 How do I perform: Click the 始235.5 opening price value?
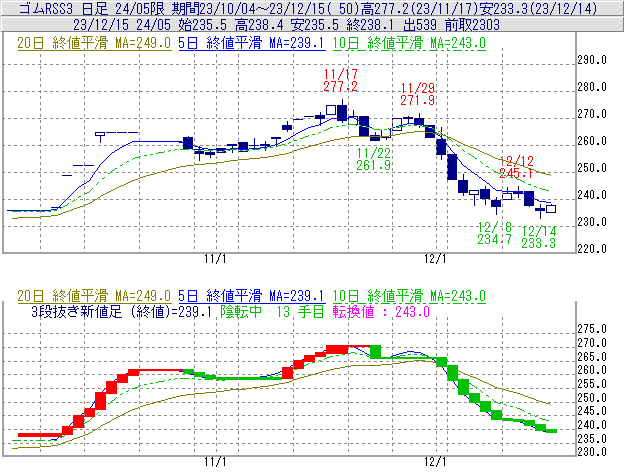[203, 25]
